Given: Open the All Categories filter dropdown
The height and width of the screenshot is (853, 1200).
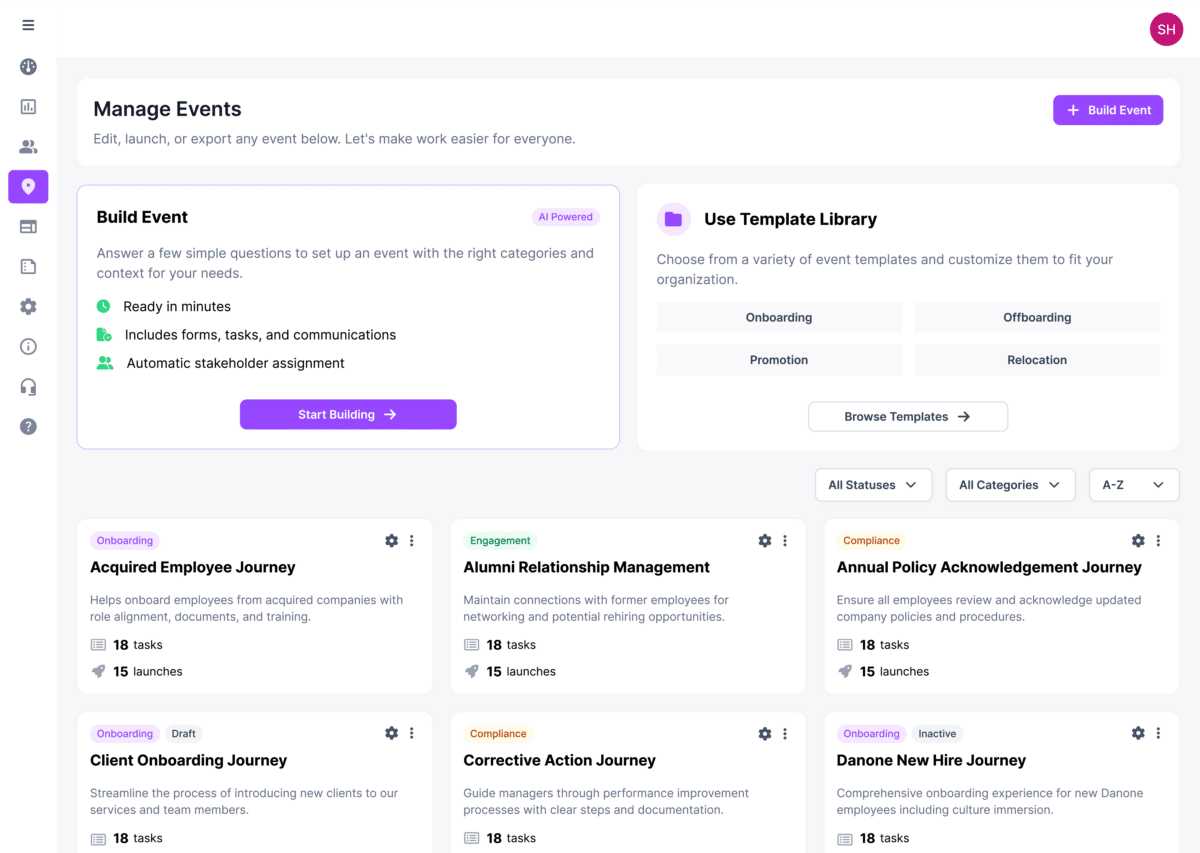Looking at the screenshot, I should point(1010,485).
